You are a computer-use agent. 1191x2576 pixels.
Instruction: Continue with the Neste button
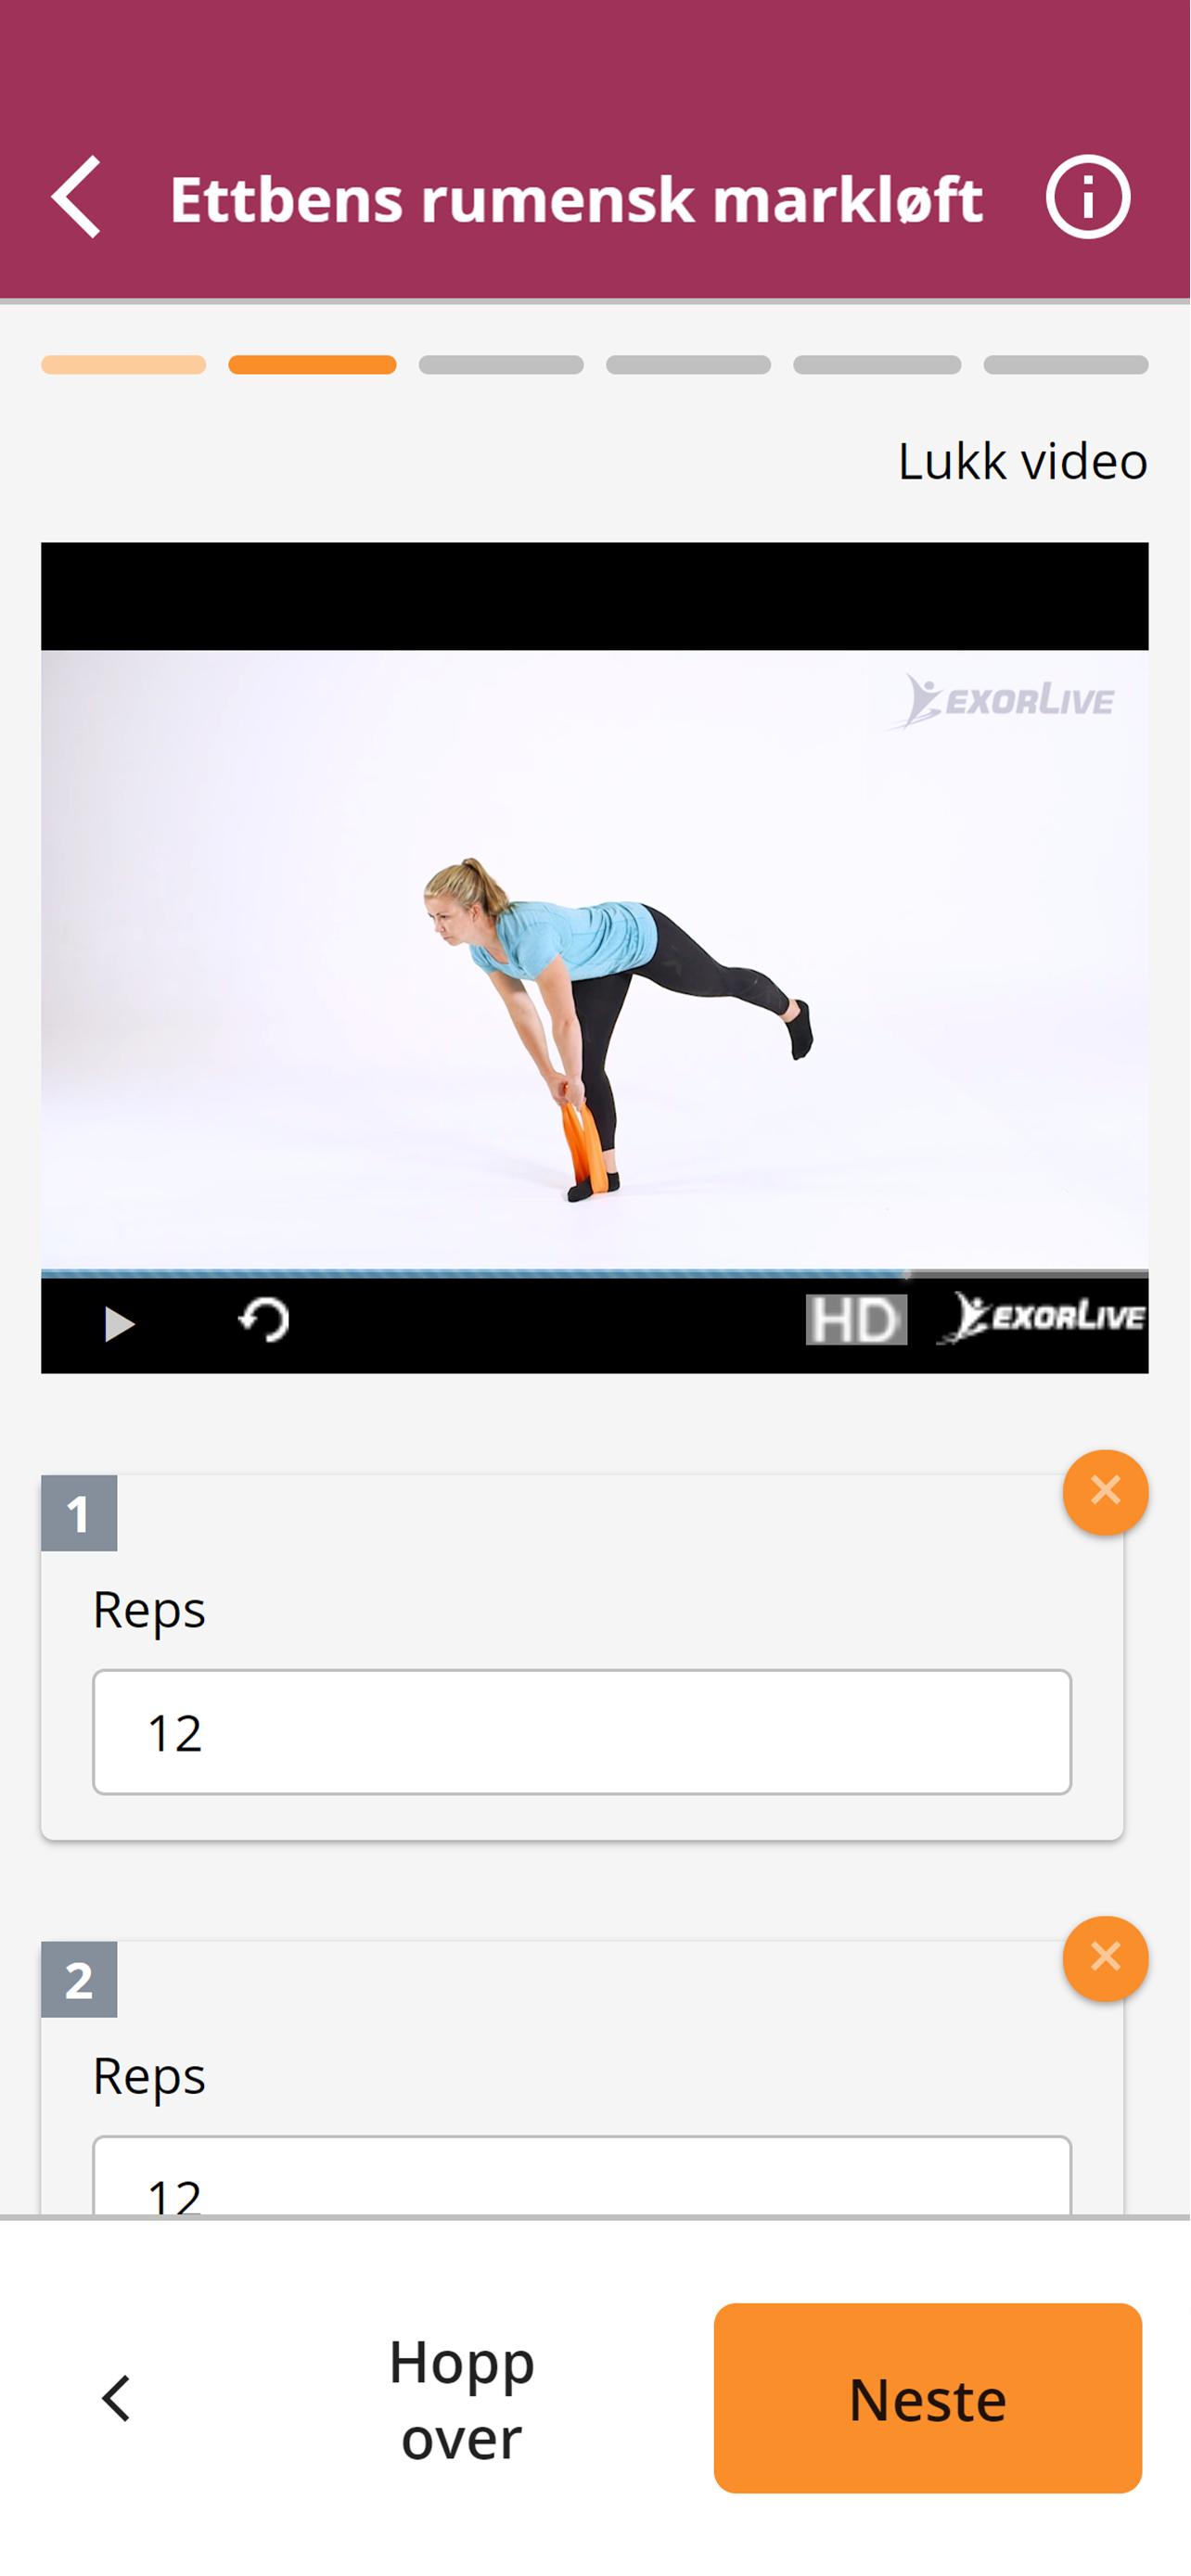(927, 2398)
